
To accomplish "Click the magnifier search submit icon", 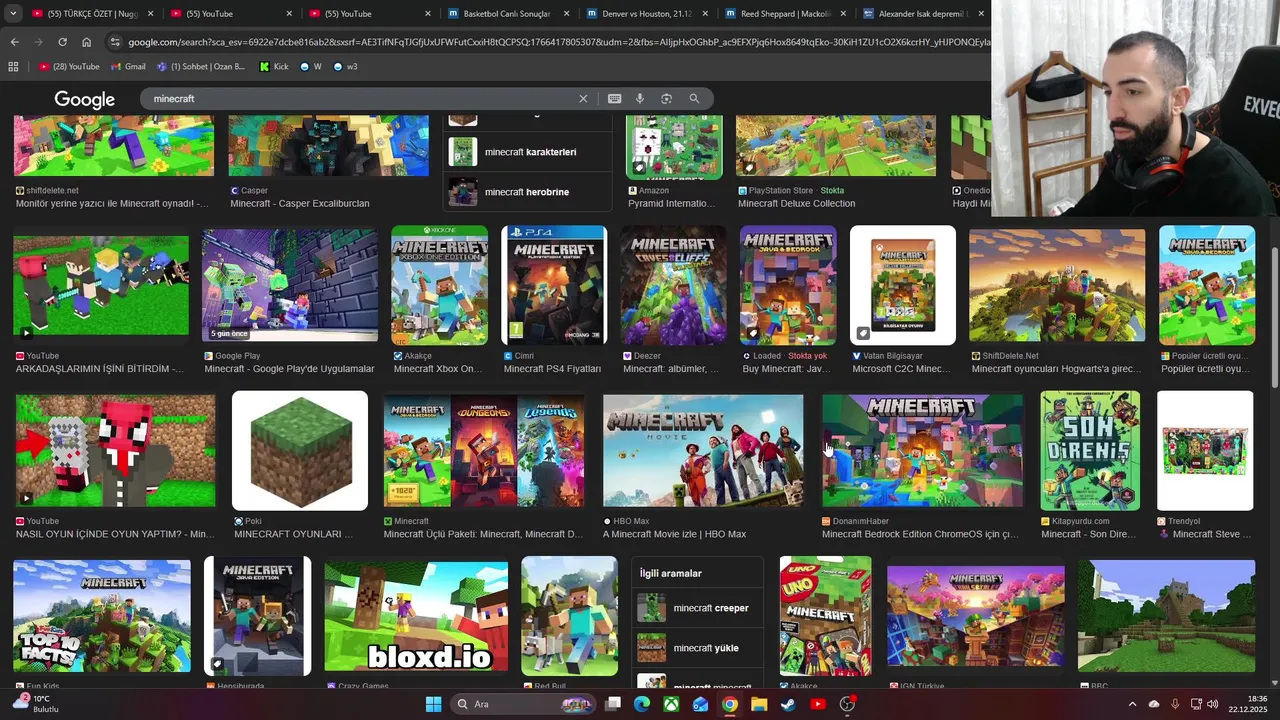I will coord(694,99).
